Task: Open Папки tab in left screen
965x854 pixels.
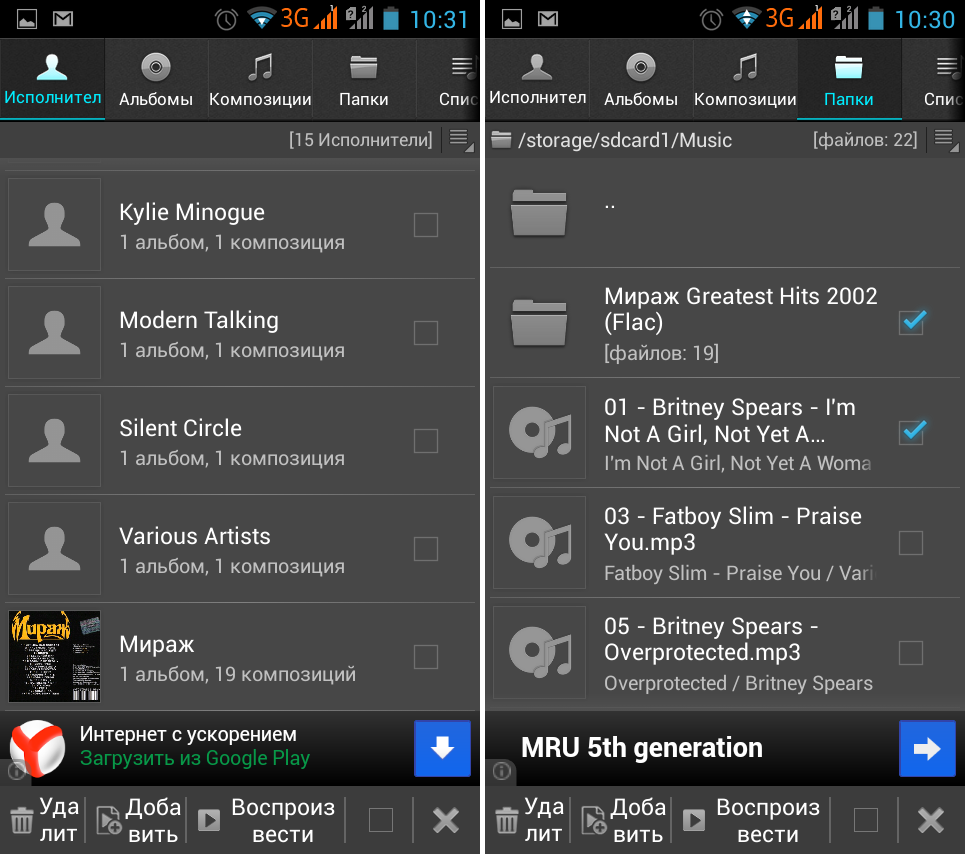Action: (x=364, y=79)
